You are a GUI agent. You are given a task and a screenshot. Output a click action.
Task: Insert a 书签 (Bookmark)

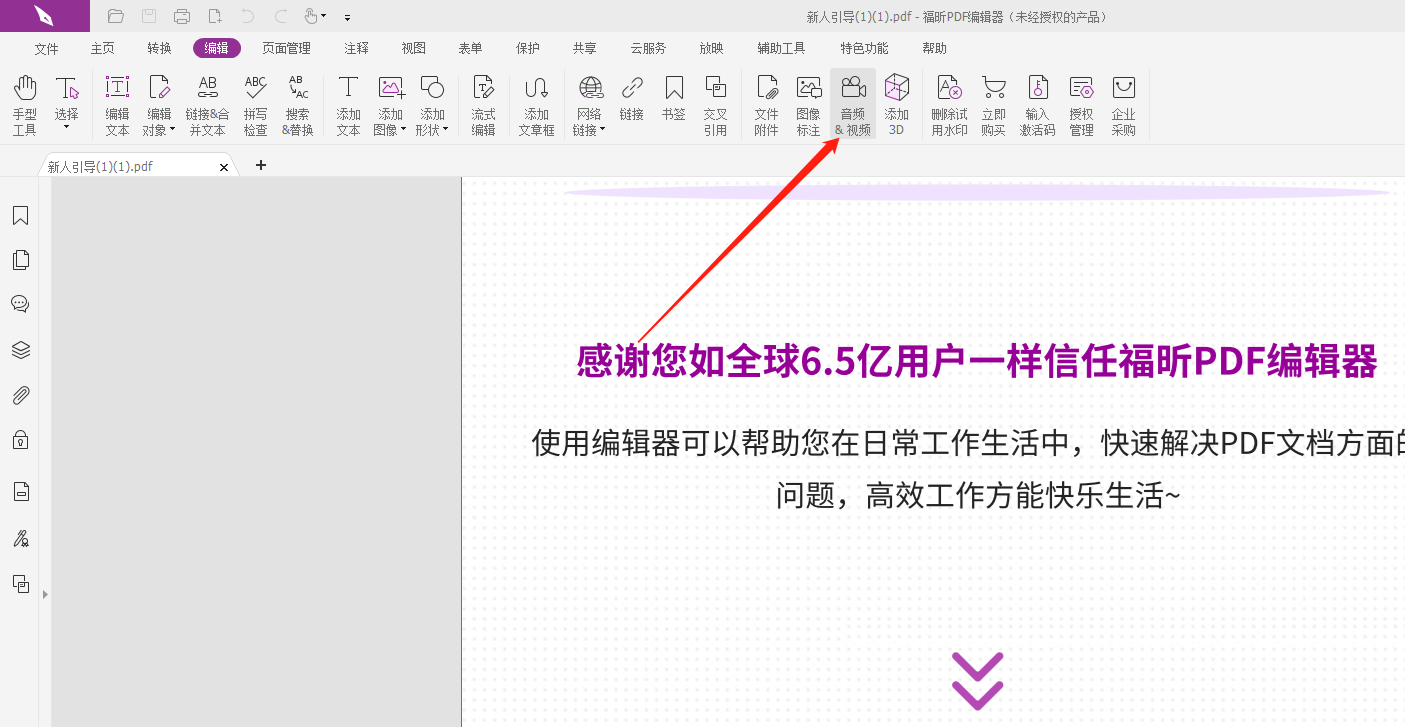click(x=674, y=105)
